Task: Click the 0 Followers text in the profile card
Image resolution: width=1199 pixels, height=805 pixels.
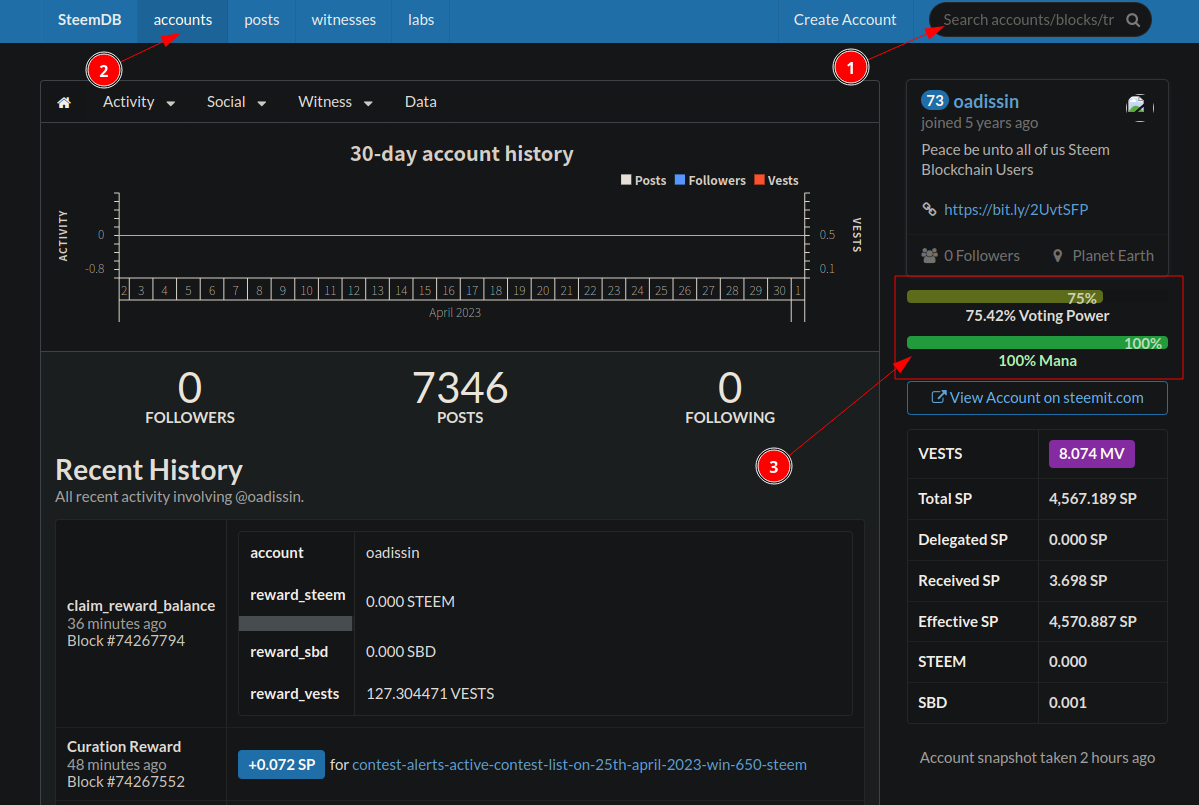Action: 982,256
